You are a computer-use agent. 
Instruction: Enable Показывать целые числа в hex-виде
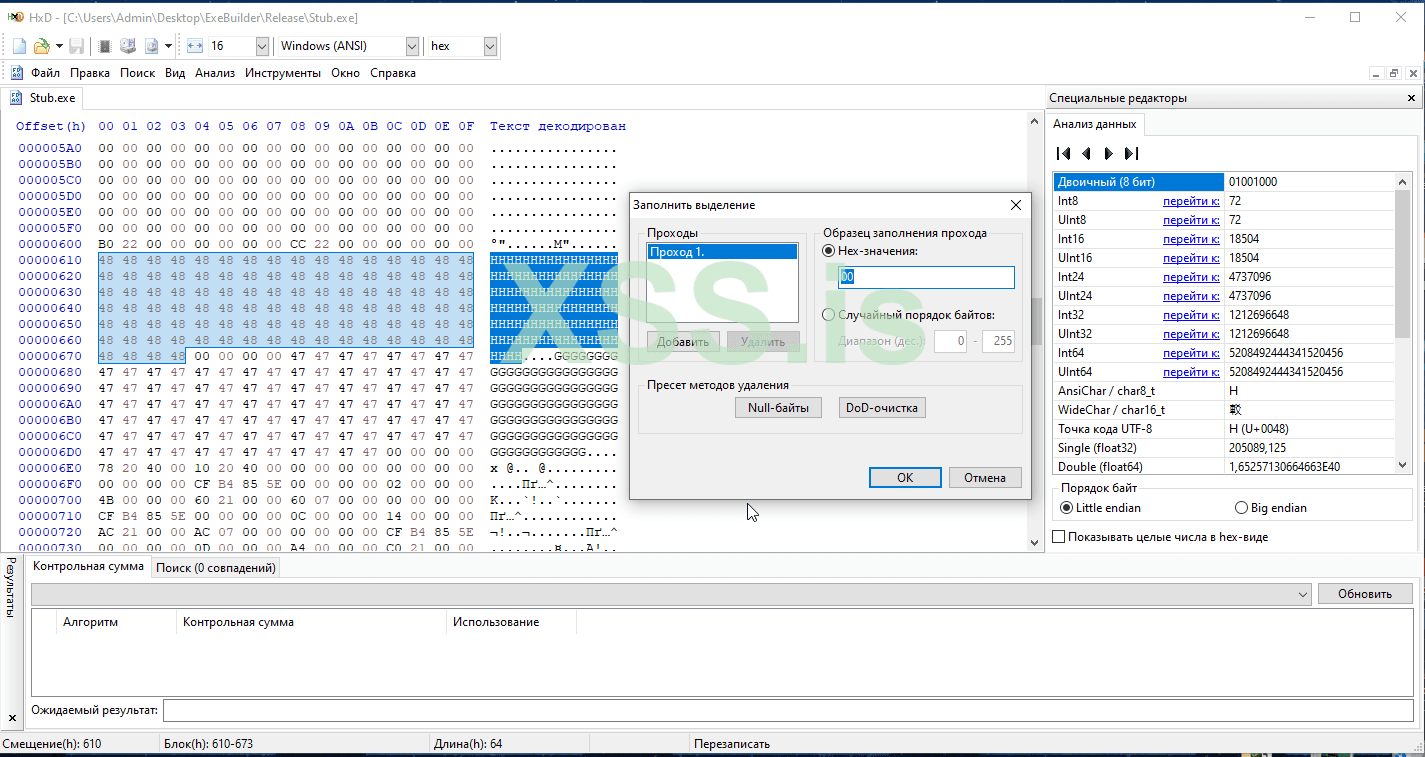click(1059, 537)
